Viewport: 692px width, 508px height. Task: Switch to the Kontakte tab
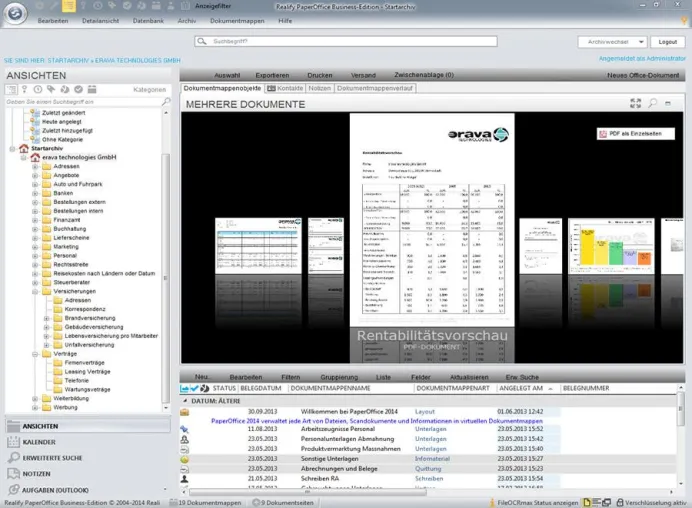[x=285, y=88]
